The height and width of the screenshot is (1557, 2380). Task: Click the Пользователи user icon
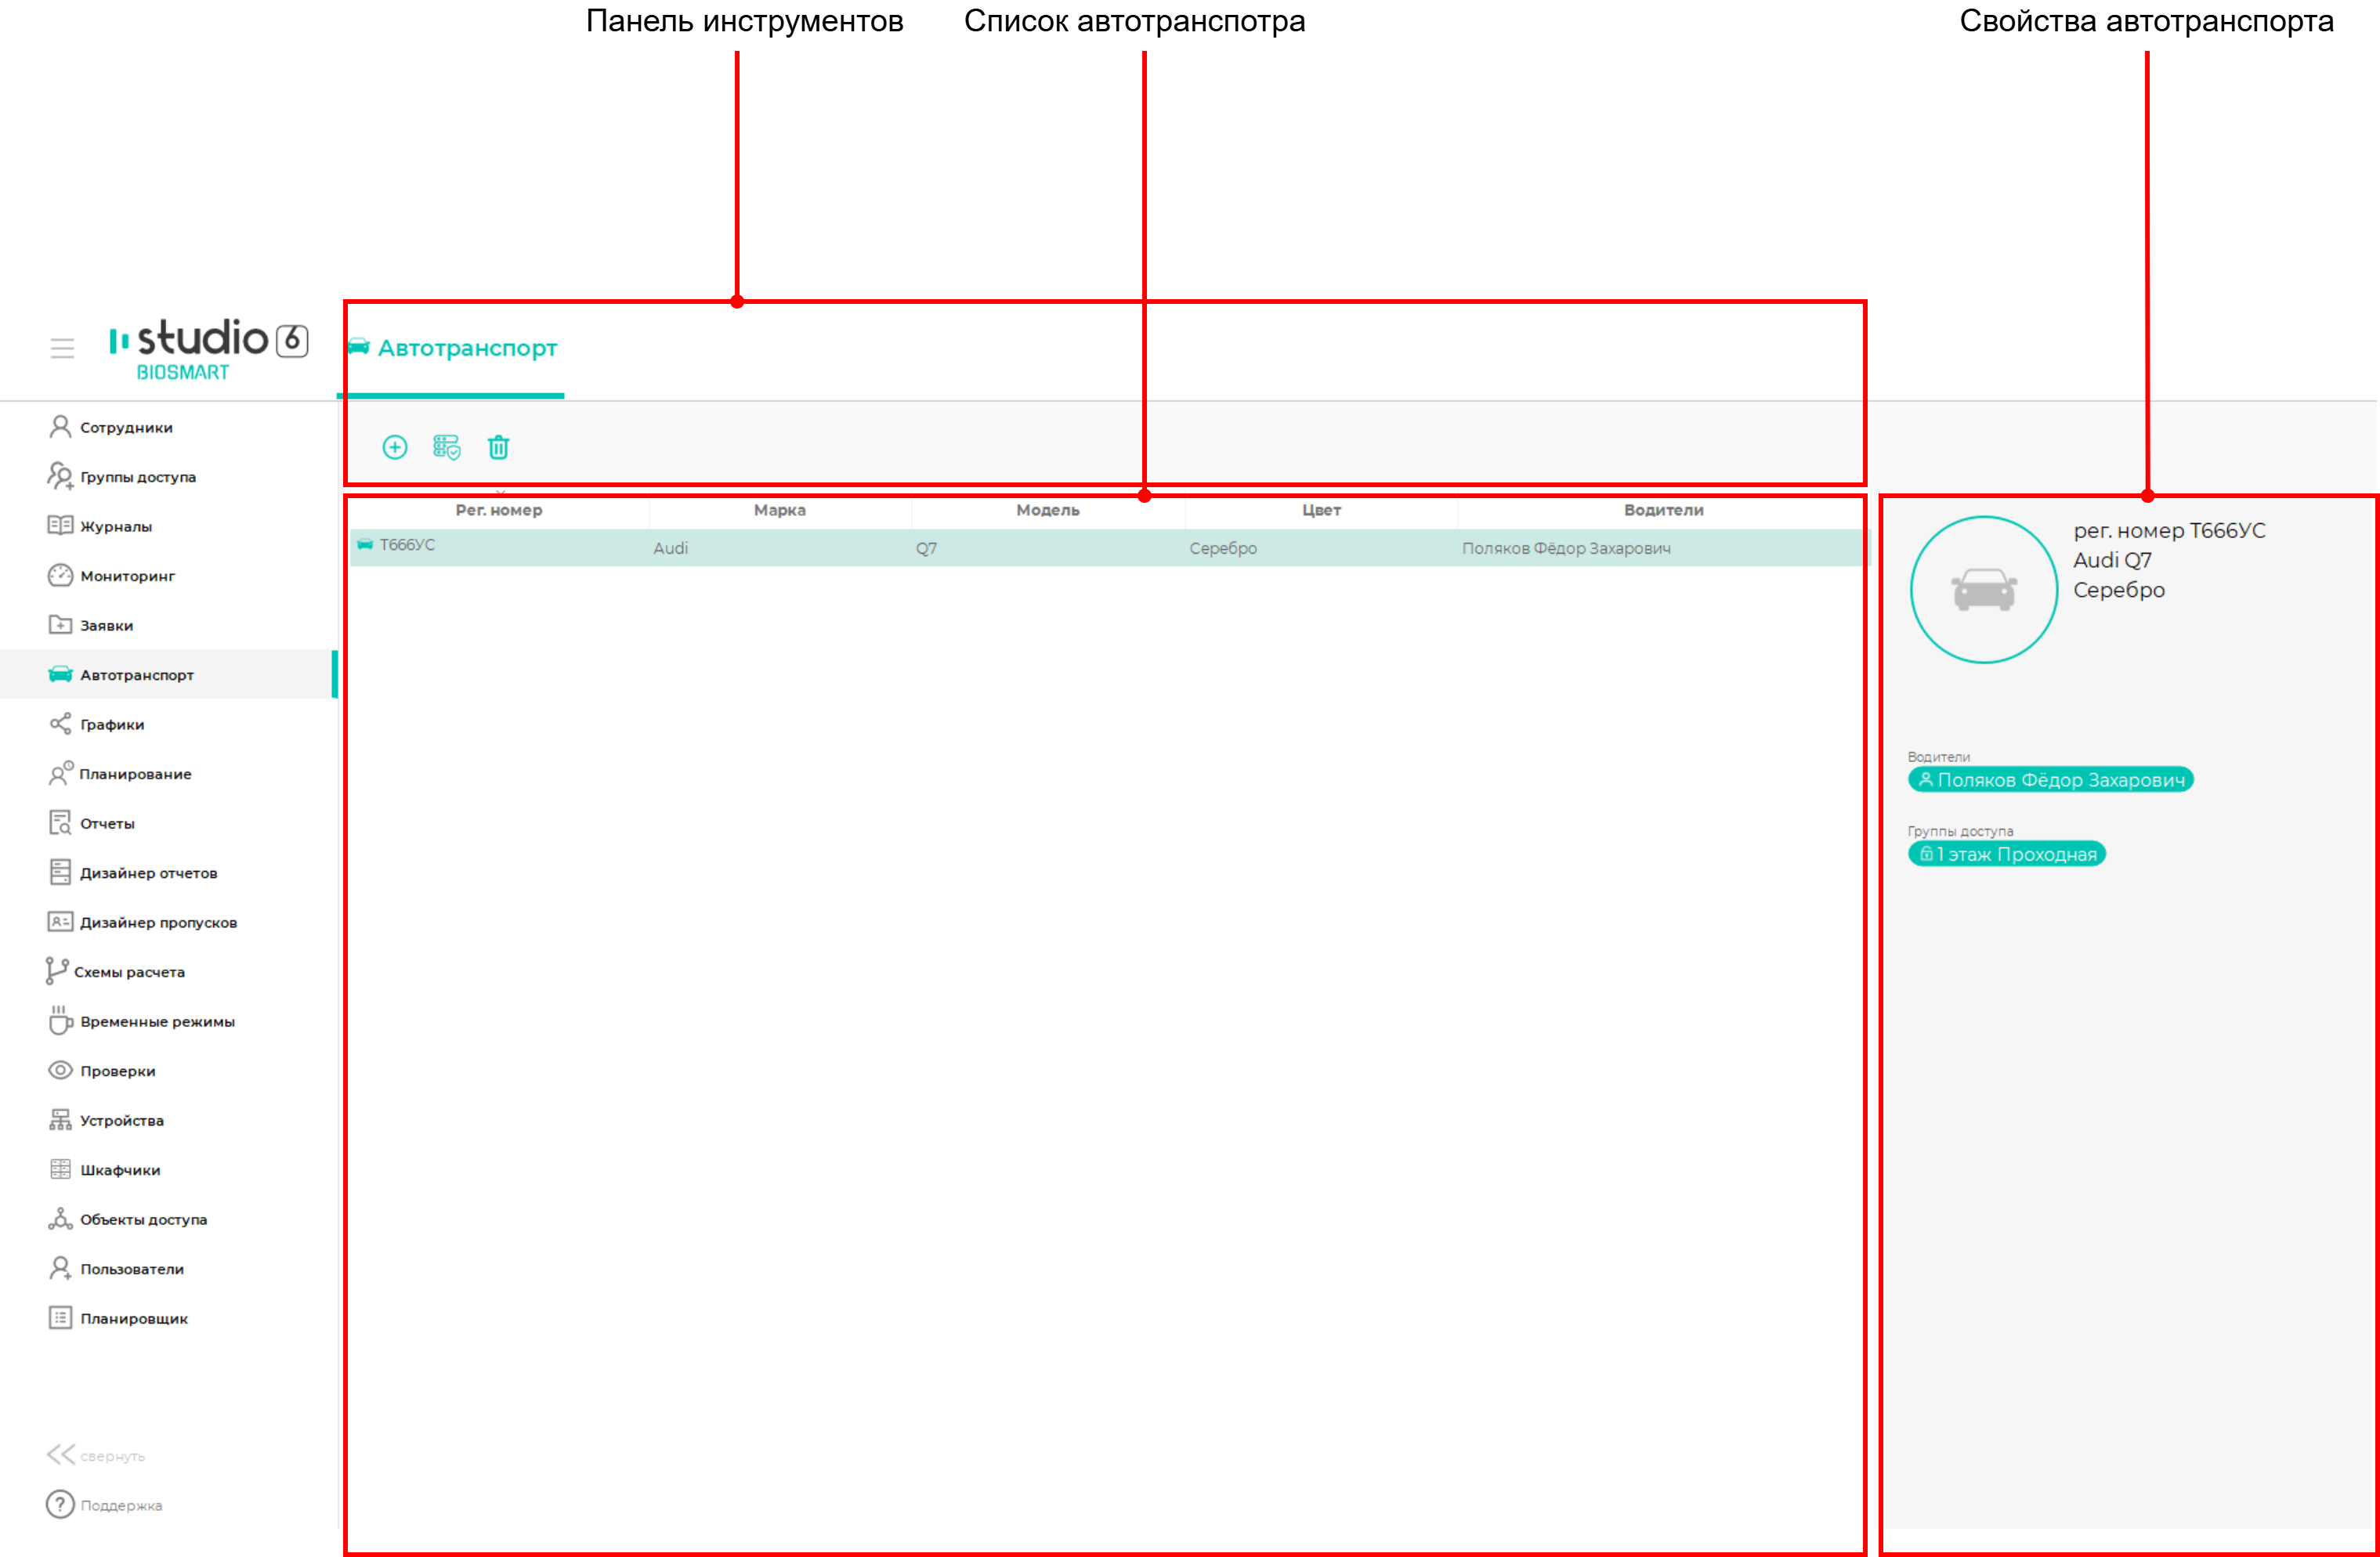coord(60,1268)
